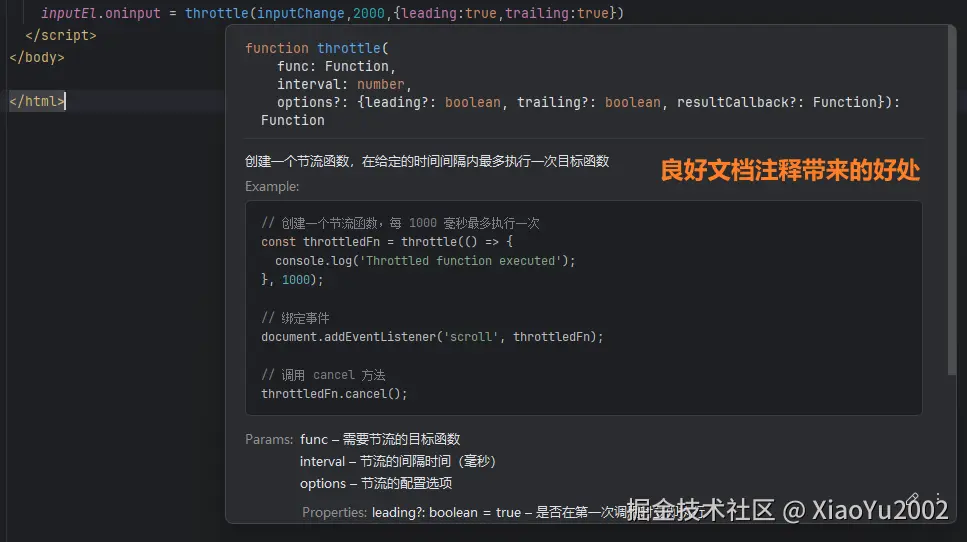This screenshot has width=967, height=542.
Task: Click the 'options – 节流的配置选项' param row
Action: (x=376, y=483)
